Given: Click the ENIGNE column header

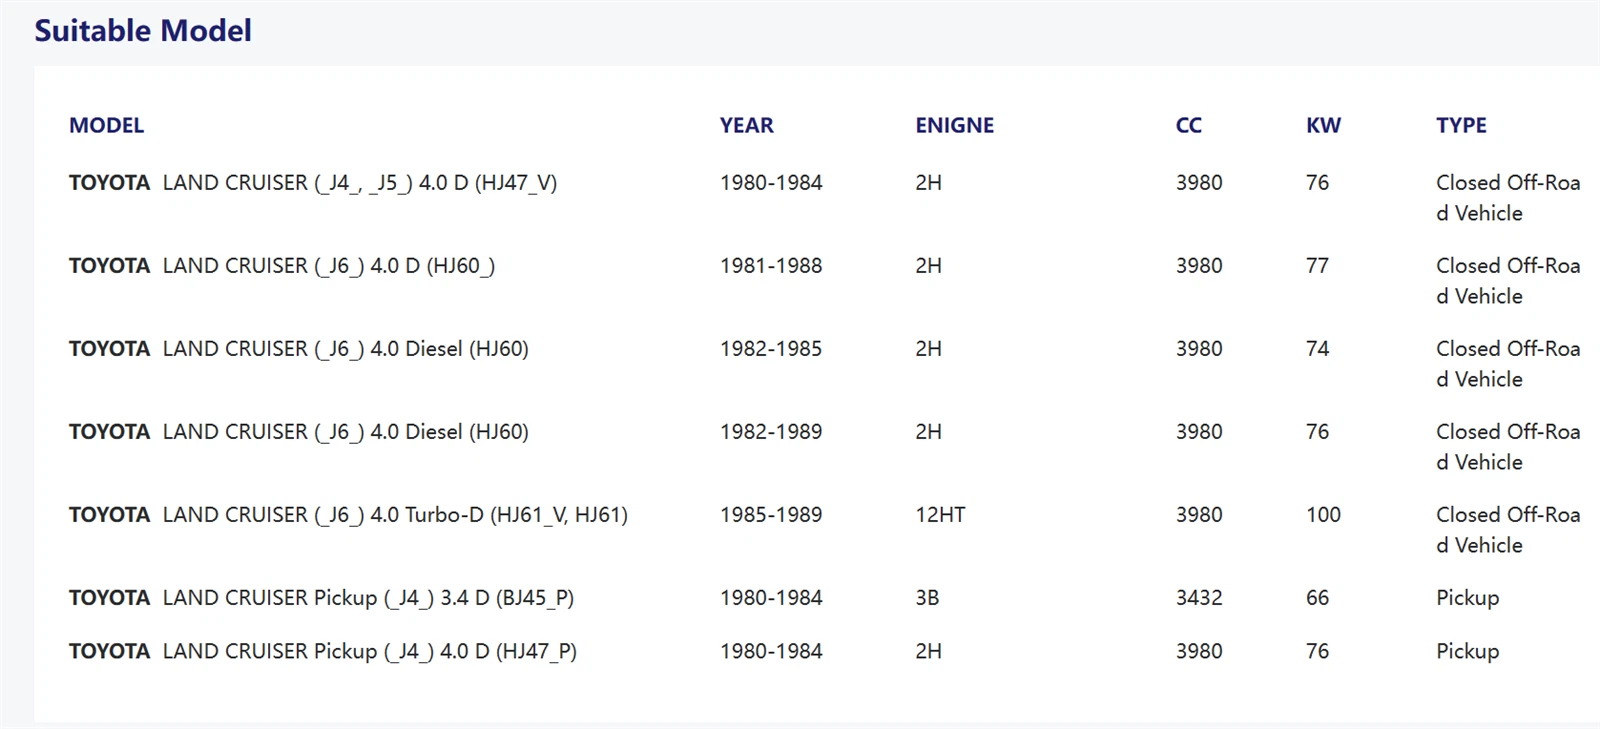Looking at the screenshot, I should pyautogui.click(x=954, y=125).
